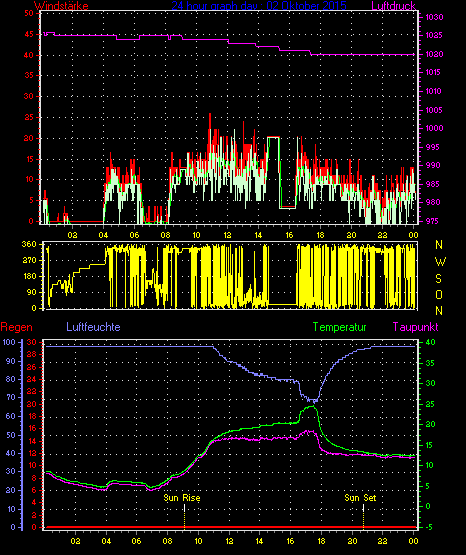The image size is (466, 555).
Task: Click the Luftdruck legend label
Action: click(393, 6)
